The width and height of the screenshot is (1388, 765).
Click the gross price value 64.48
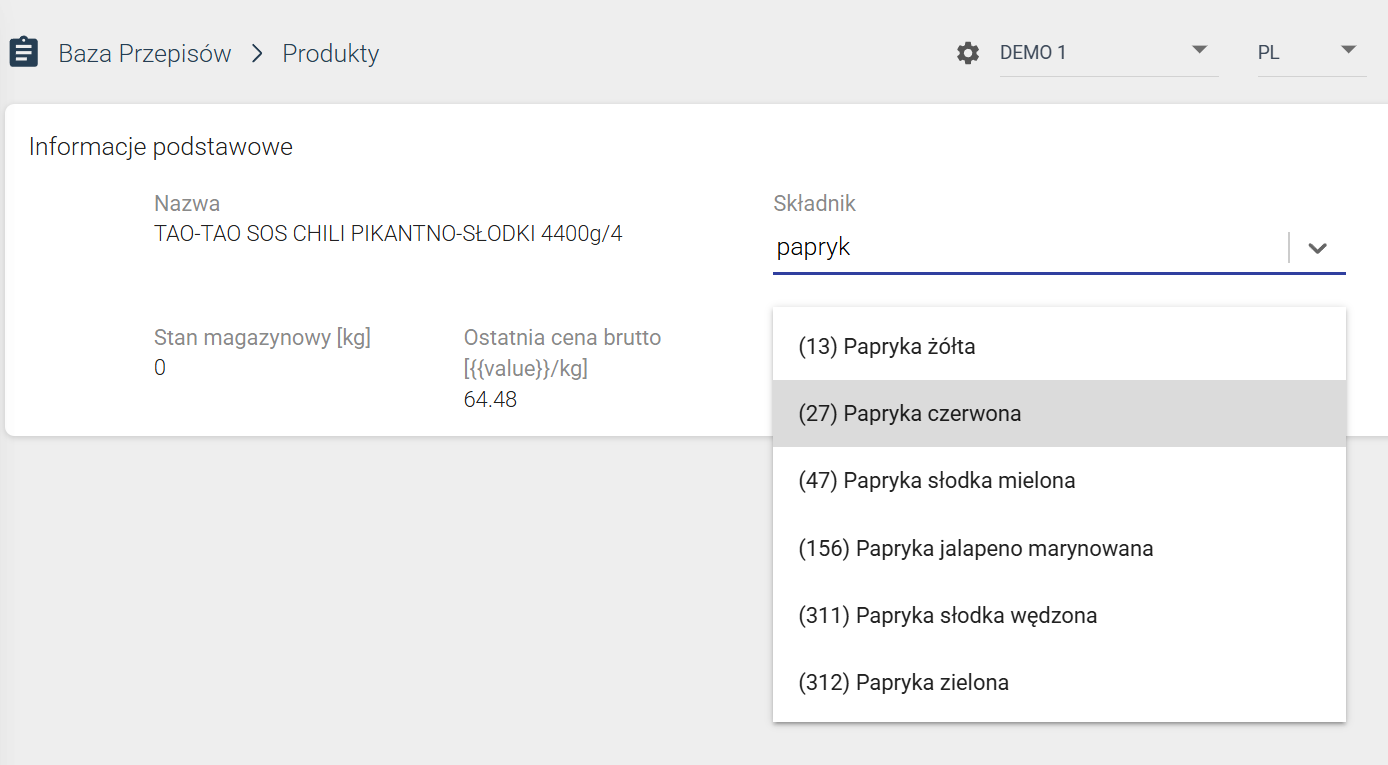pos(490,400)
